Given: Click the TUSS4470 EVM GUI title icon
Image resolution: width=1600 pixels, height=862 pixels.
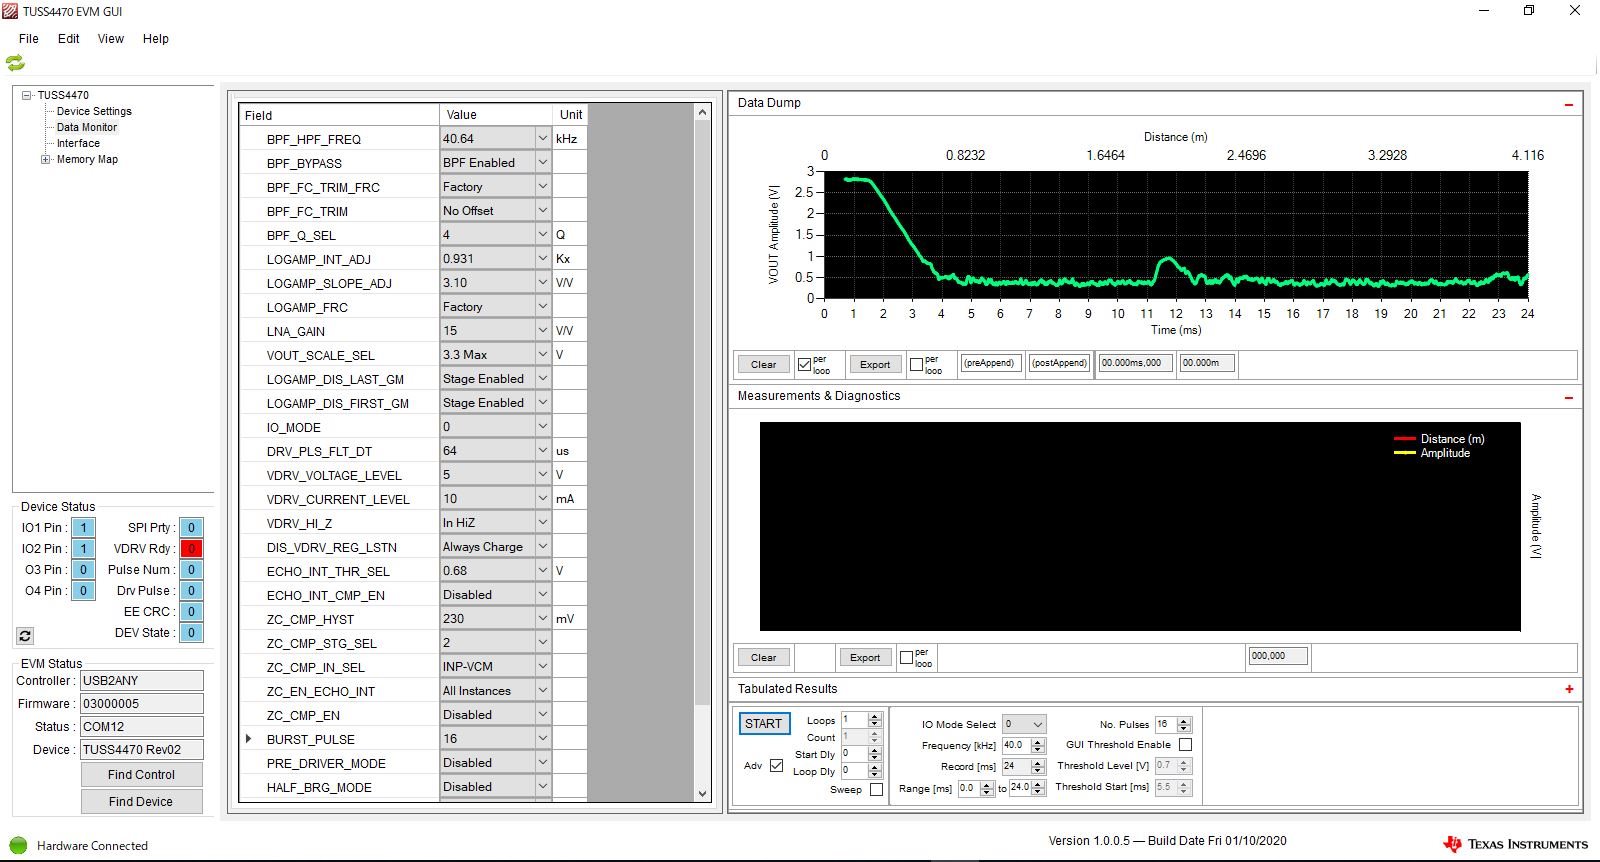Looking at the screenshot, I should click(12, 11).
